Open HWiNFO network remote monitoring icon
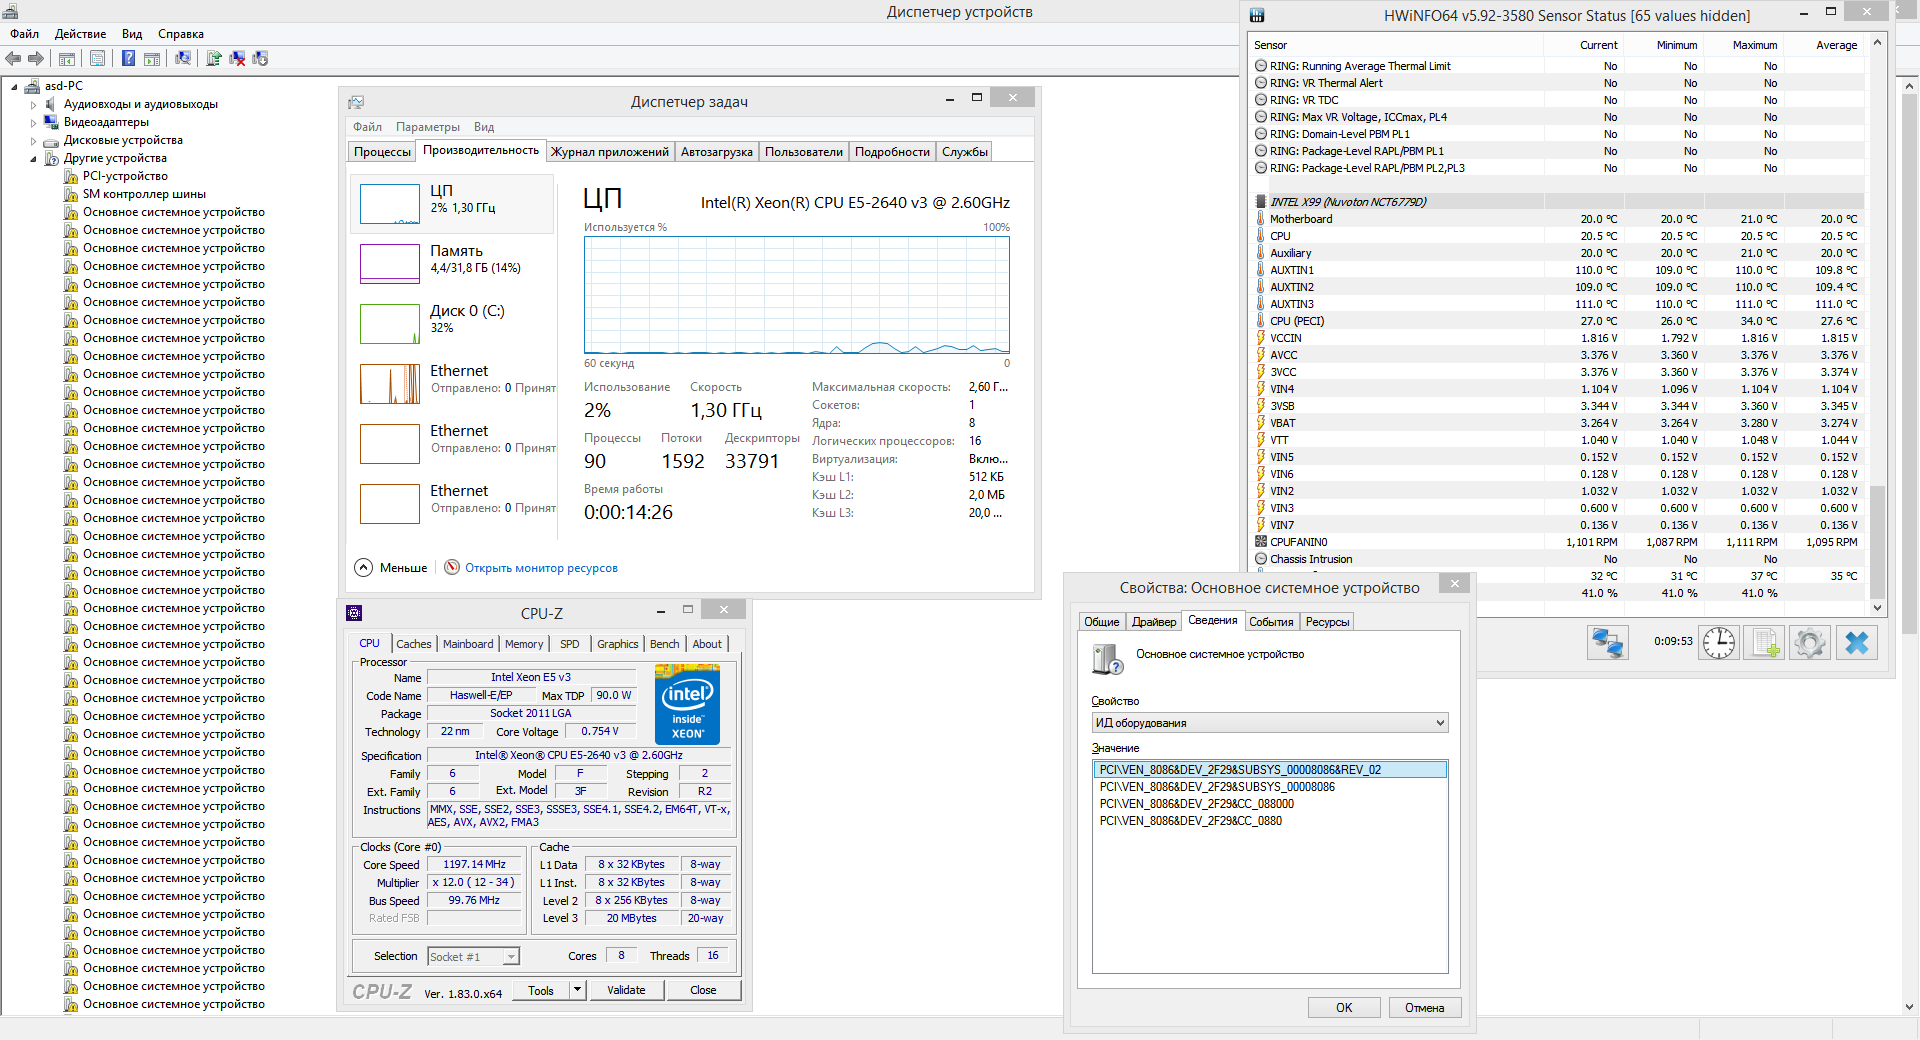 [x=1608, y=642]
